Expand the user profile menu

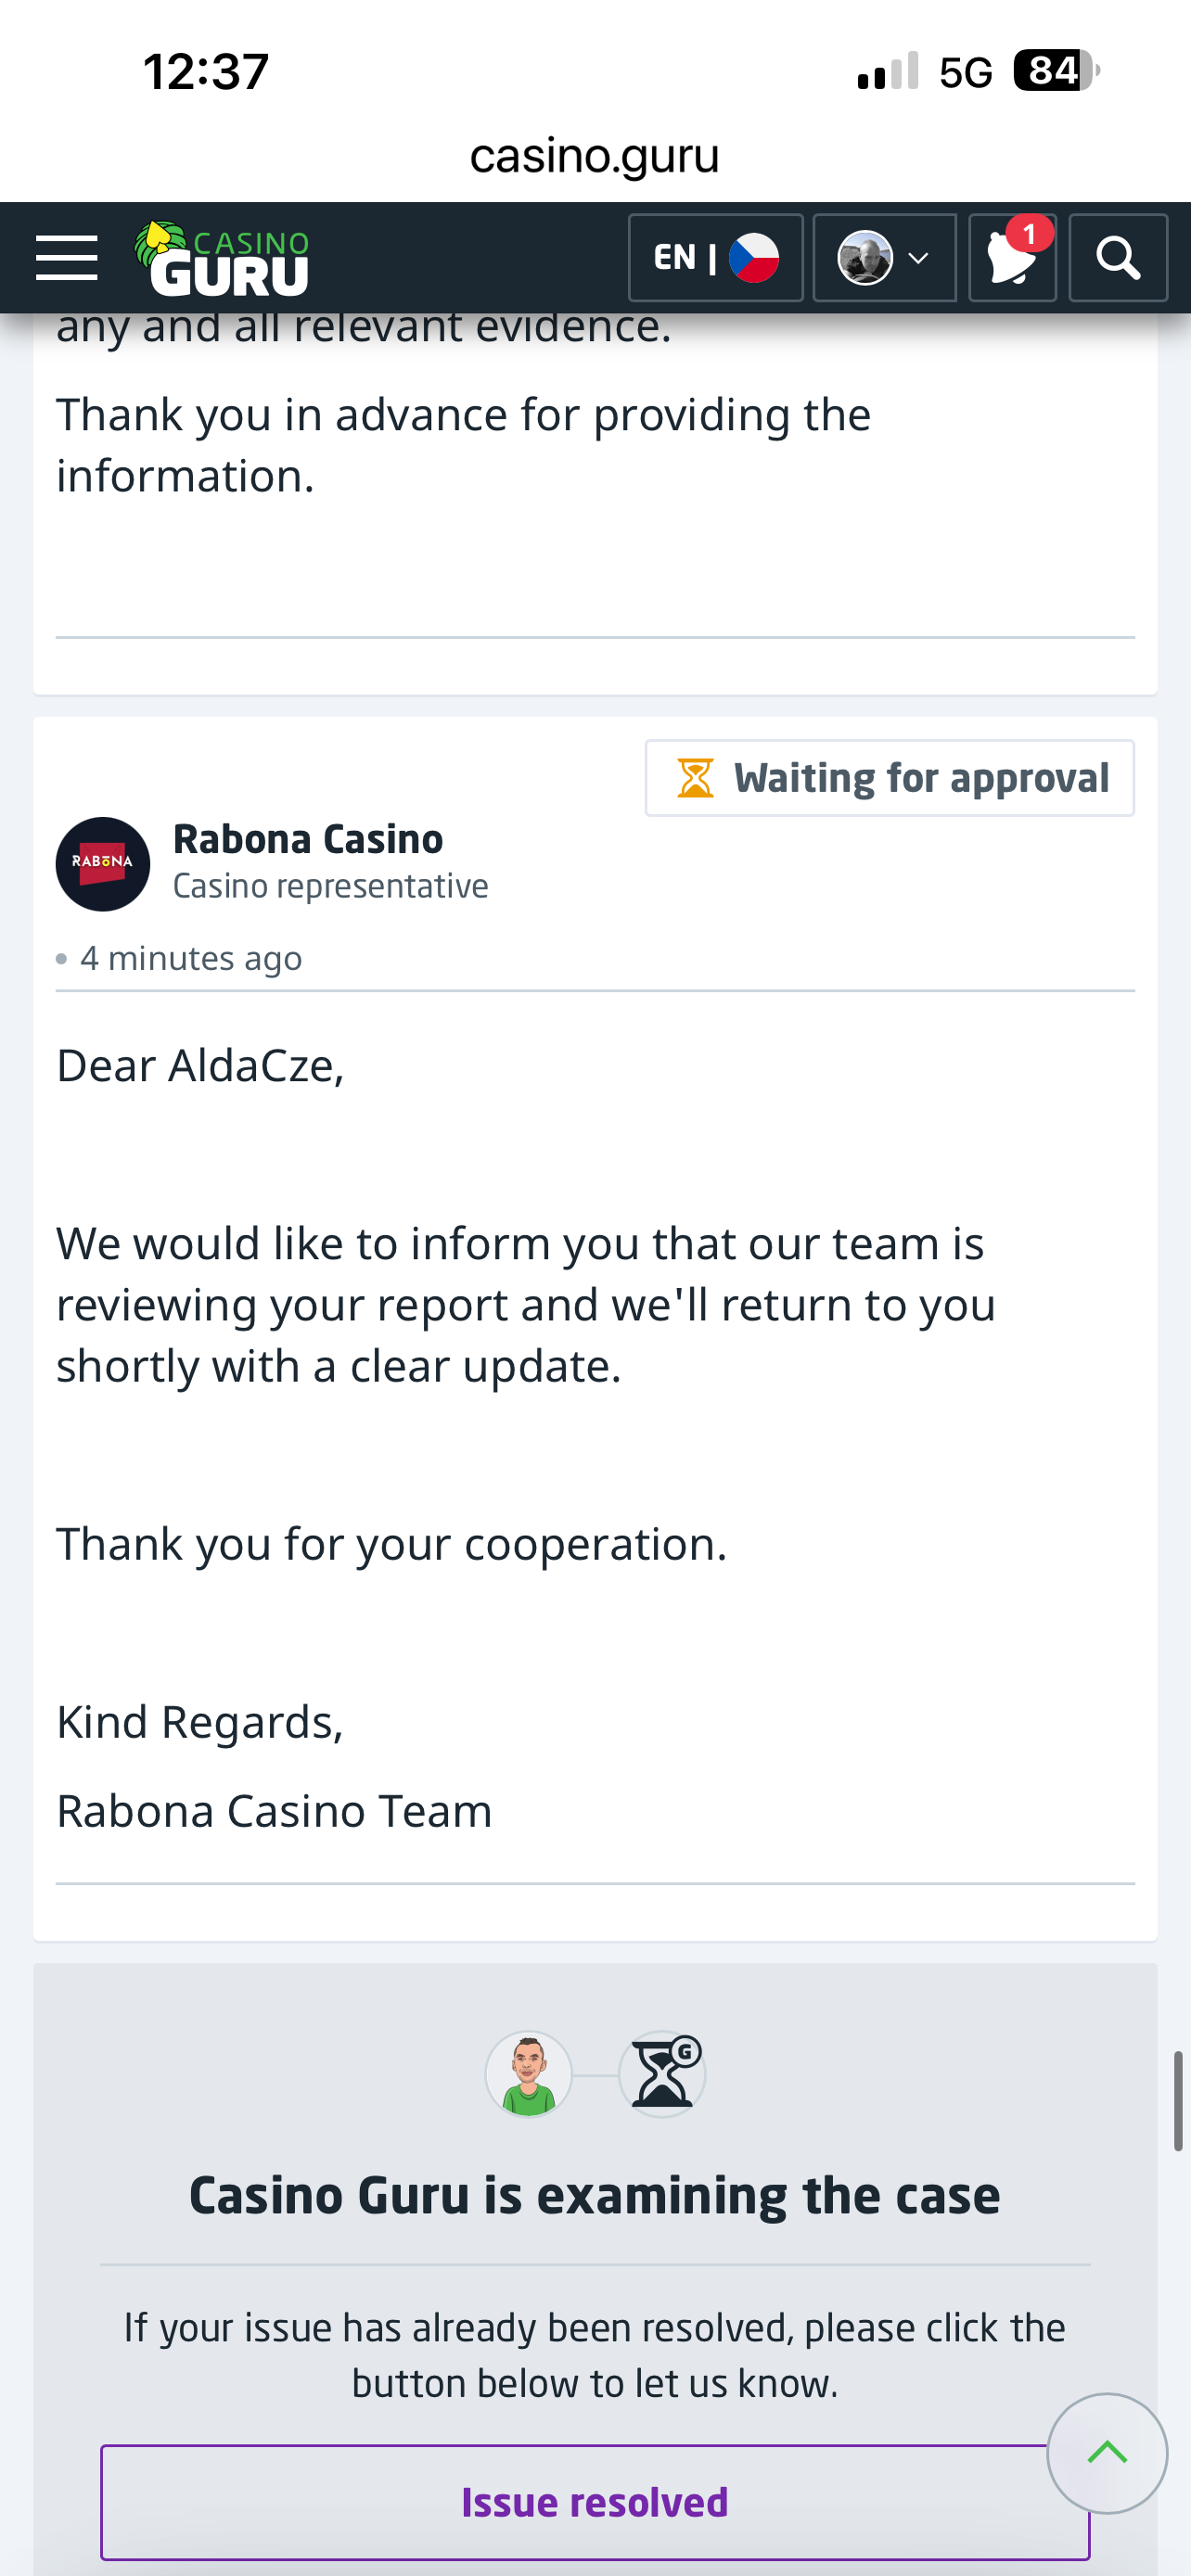(x=884, y=258)
